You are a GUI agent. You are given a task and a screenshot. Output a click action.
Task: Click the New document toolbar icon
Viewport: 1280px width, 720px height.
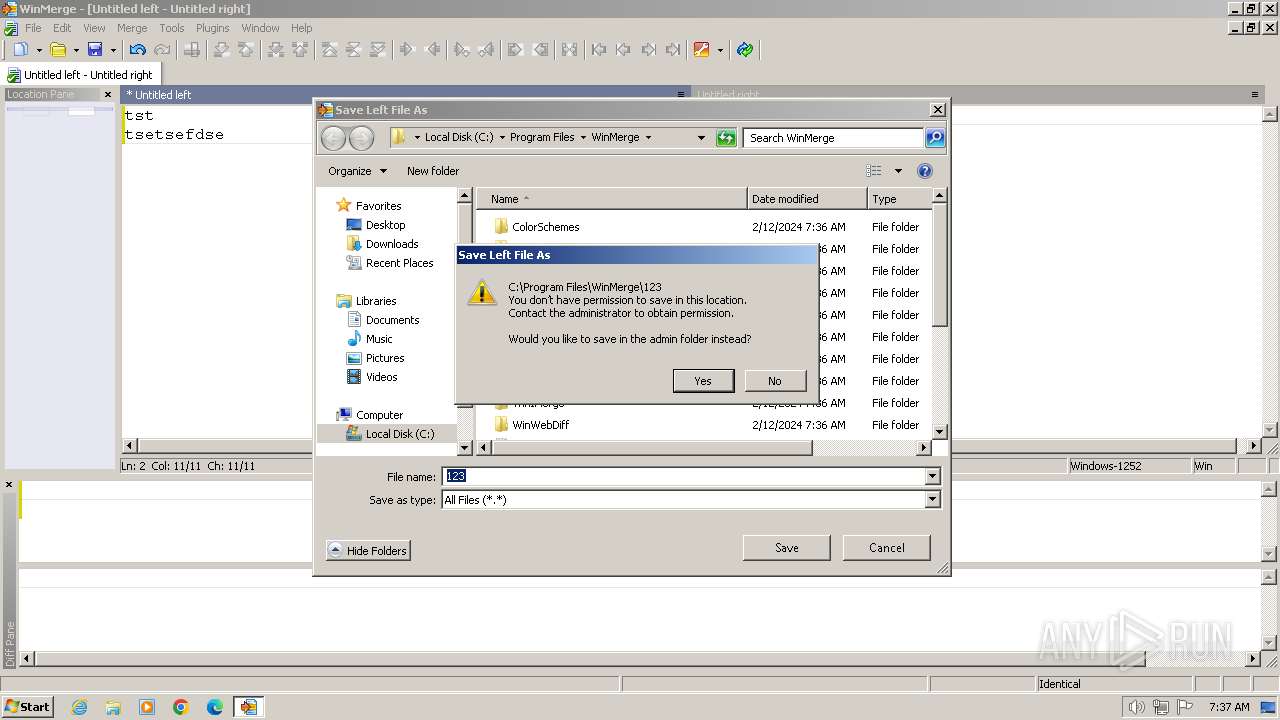pyautogui.click(x=20, y=49)
